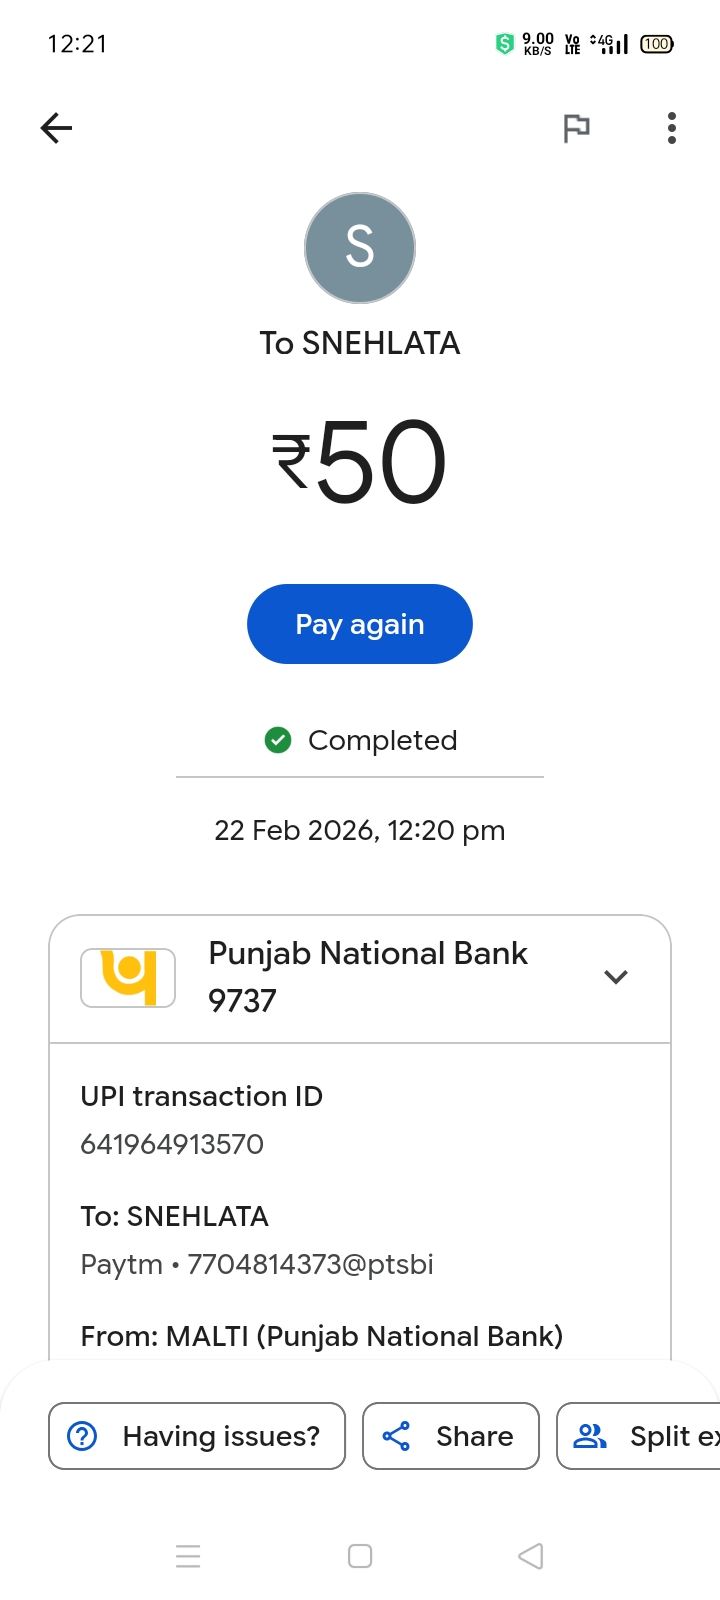
Task: Tap the question mark help icon
Action: click(82, 1436)
